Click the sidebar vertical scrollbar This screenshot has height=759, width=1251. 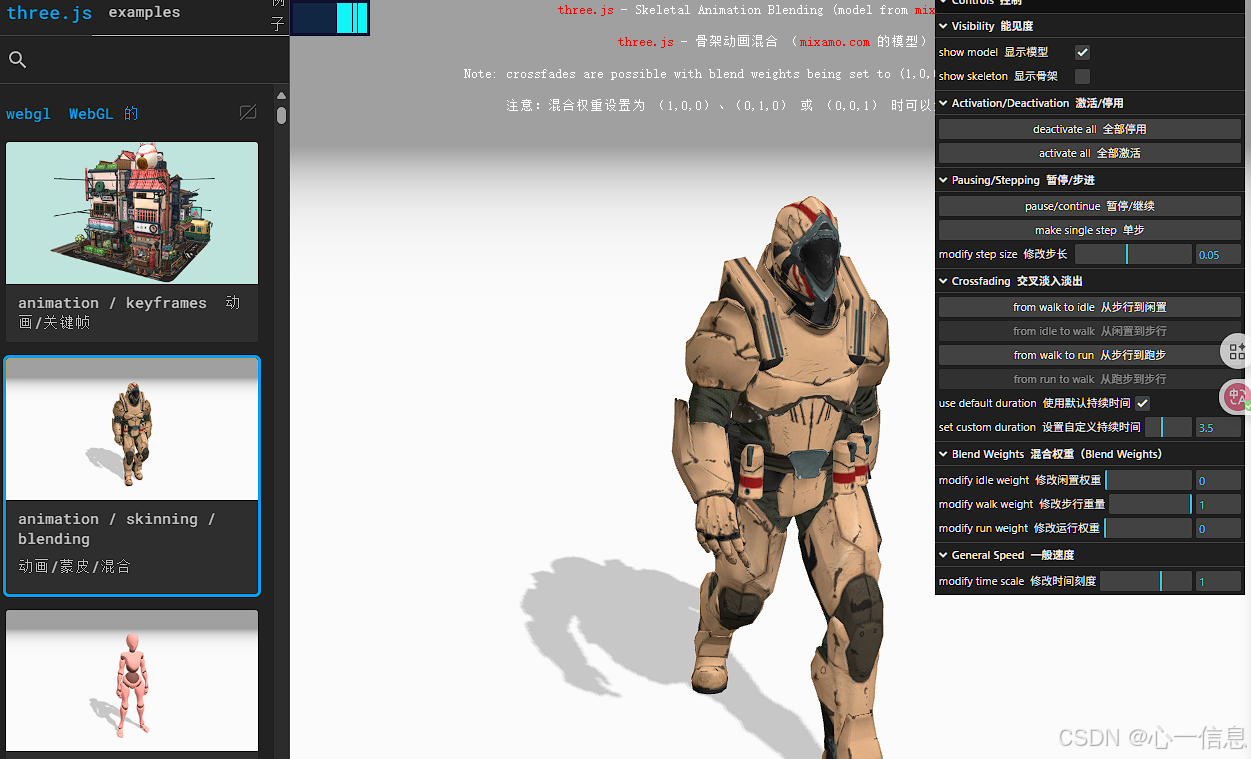282,116
